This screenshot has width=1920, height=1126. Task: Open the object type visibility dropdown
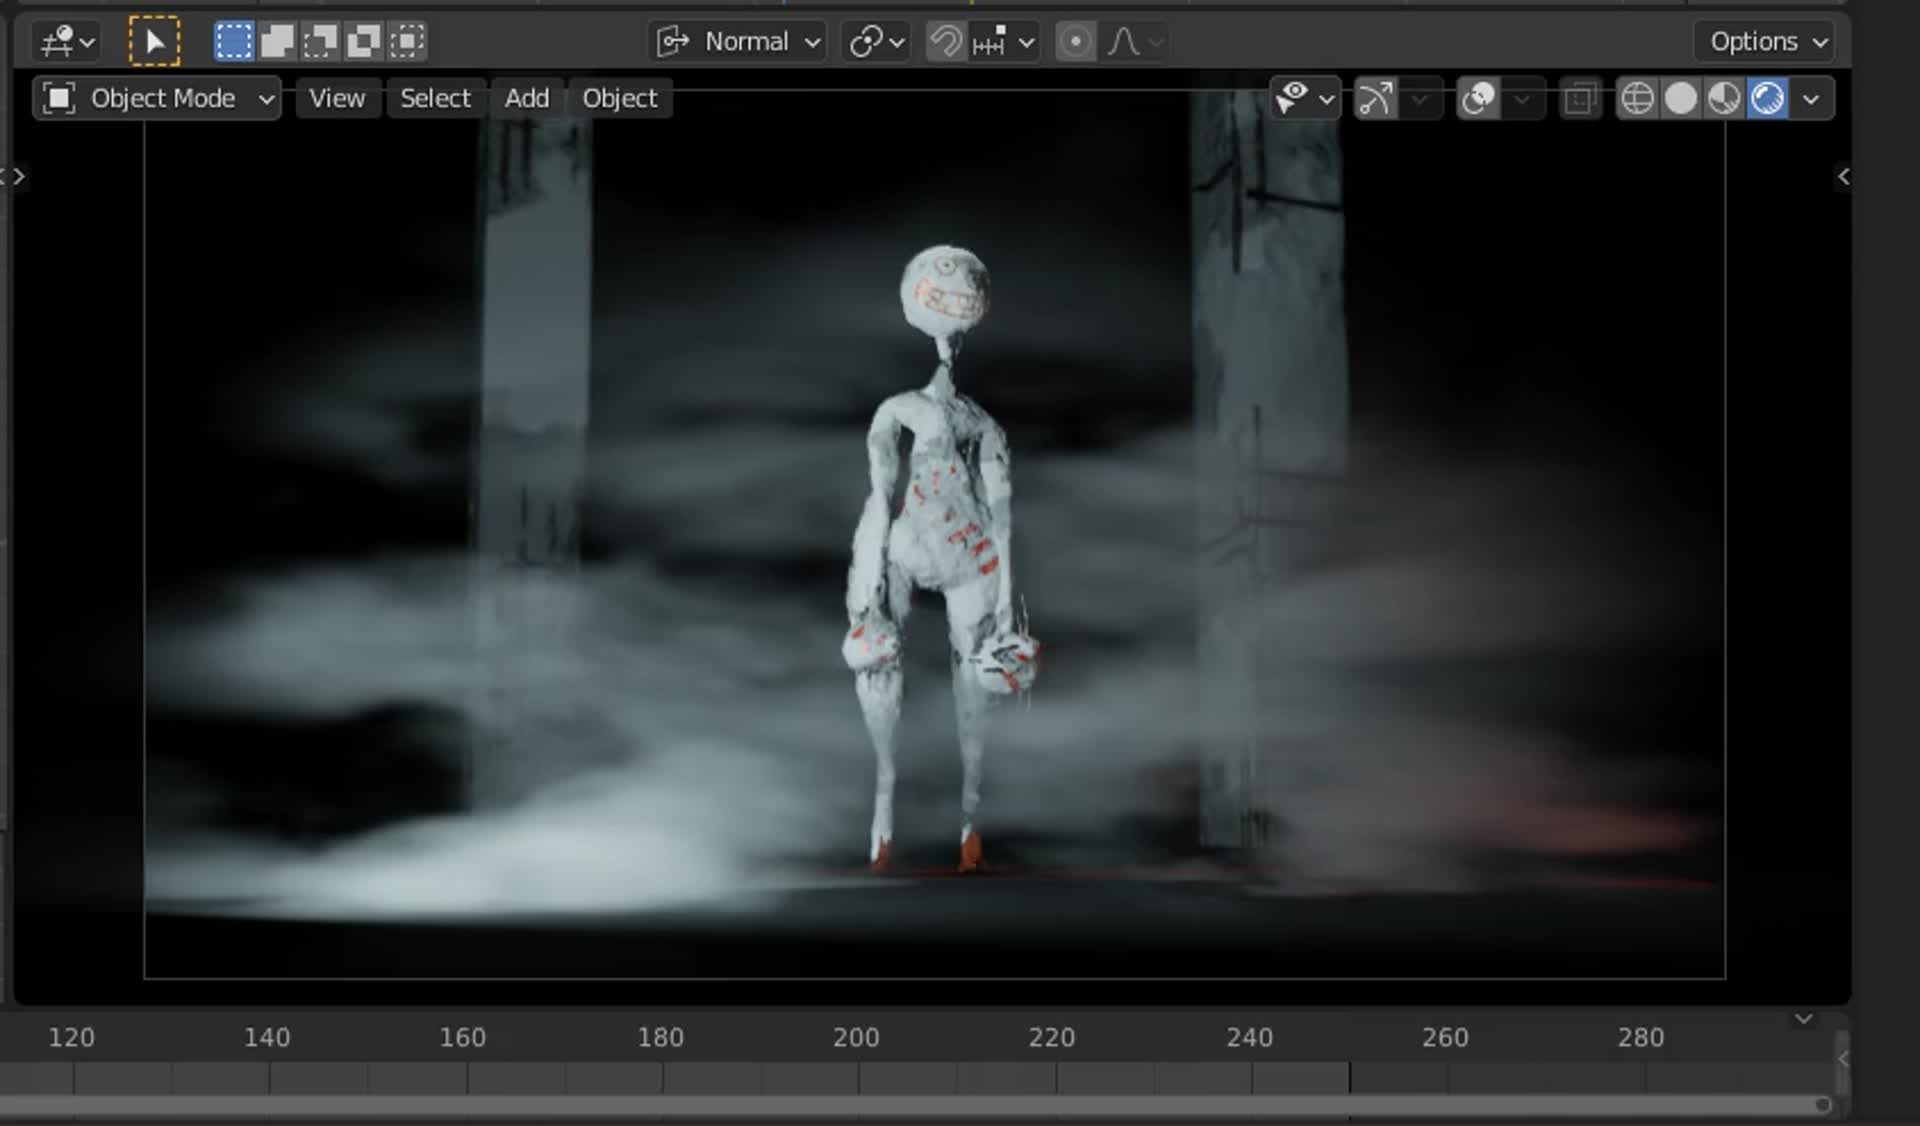[x=1305, y=98]
